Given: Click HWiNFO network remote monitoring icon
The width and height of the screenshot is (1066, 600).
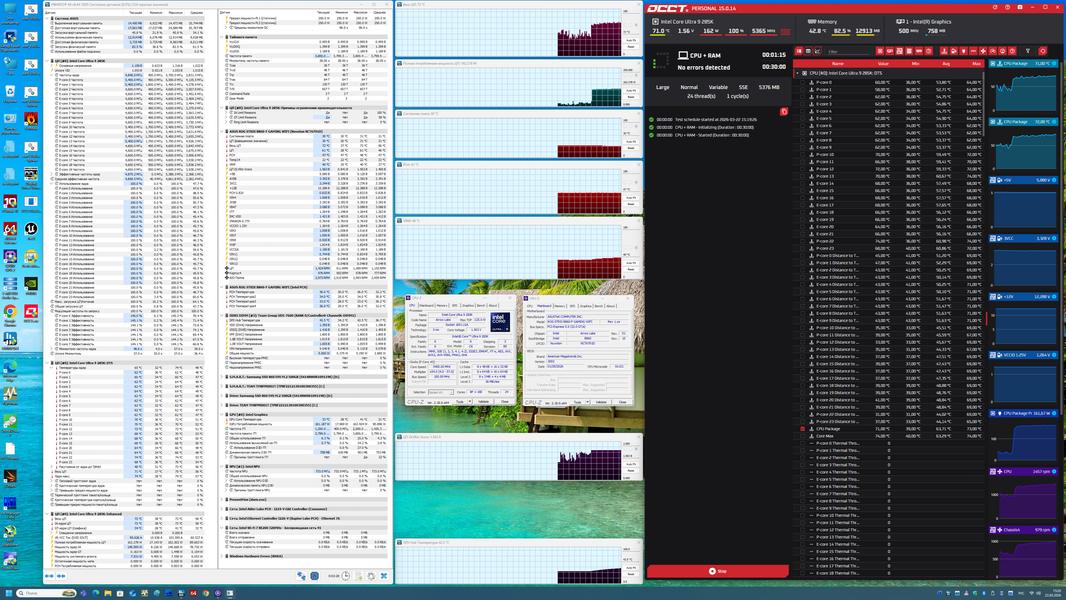Looking at the screenshot, I should click(x=301, y=576).
